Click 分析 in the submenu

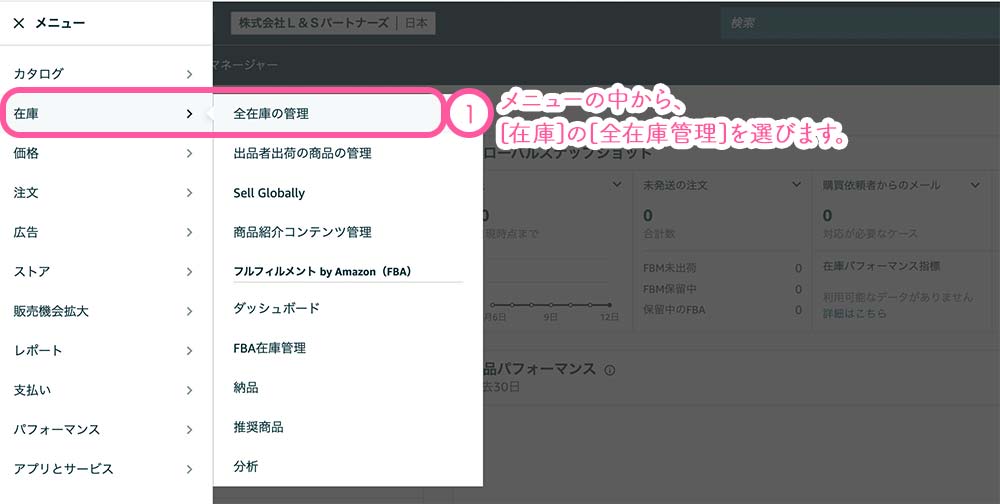[246, 466]
